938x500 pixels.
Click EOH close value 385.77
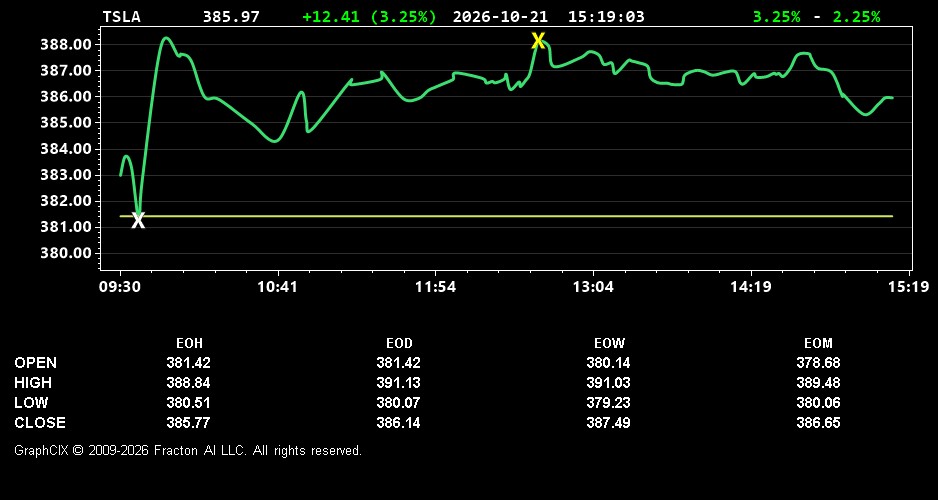[x=188, y=423]
